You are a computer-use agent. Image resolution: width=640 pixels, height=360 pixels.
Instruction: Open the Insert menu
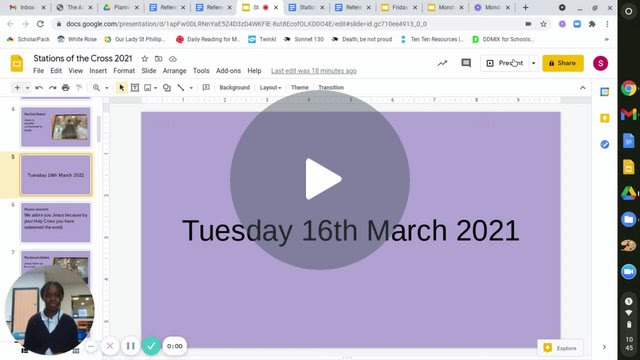[98, 71]
